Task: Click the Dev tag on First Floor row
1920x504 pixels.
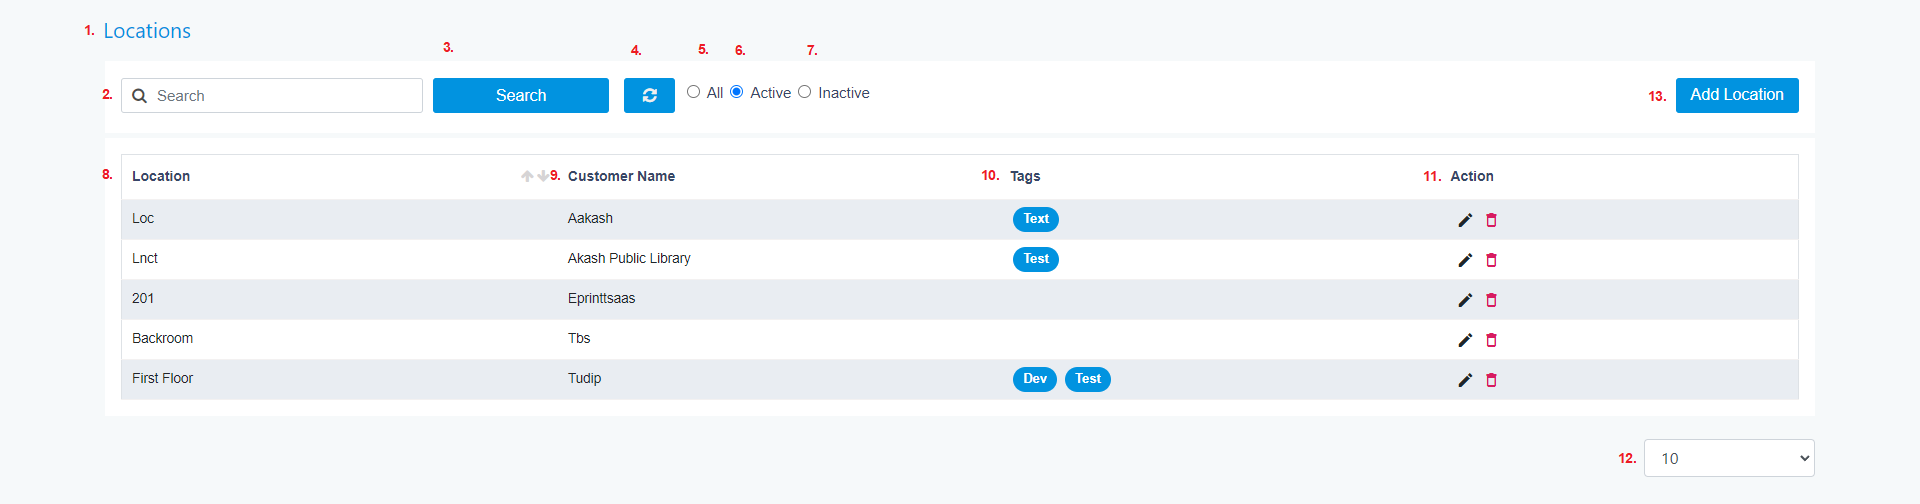Action: coord(1035,379)
